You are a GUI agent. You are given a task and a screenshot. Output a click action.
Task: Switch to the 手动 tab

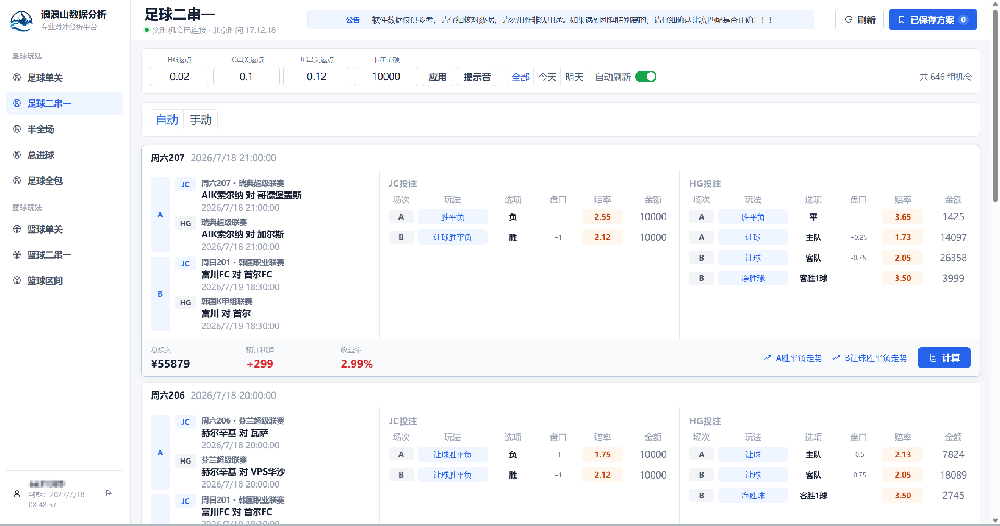[200, 119]
